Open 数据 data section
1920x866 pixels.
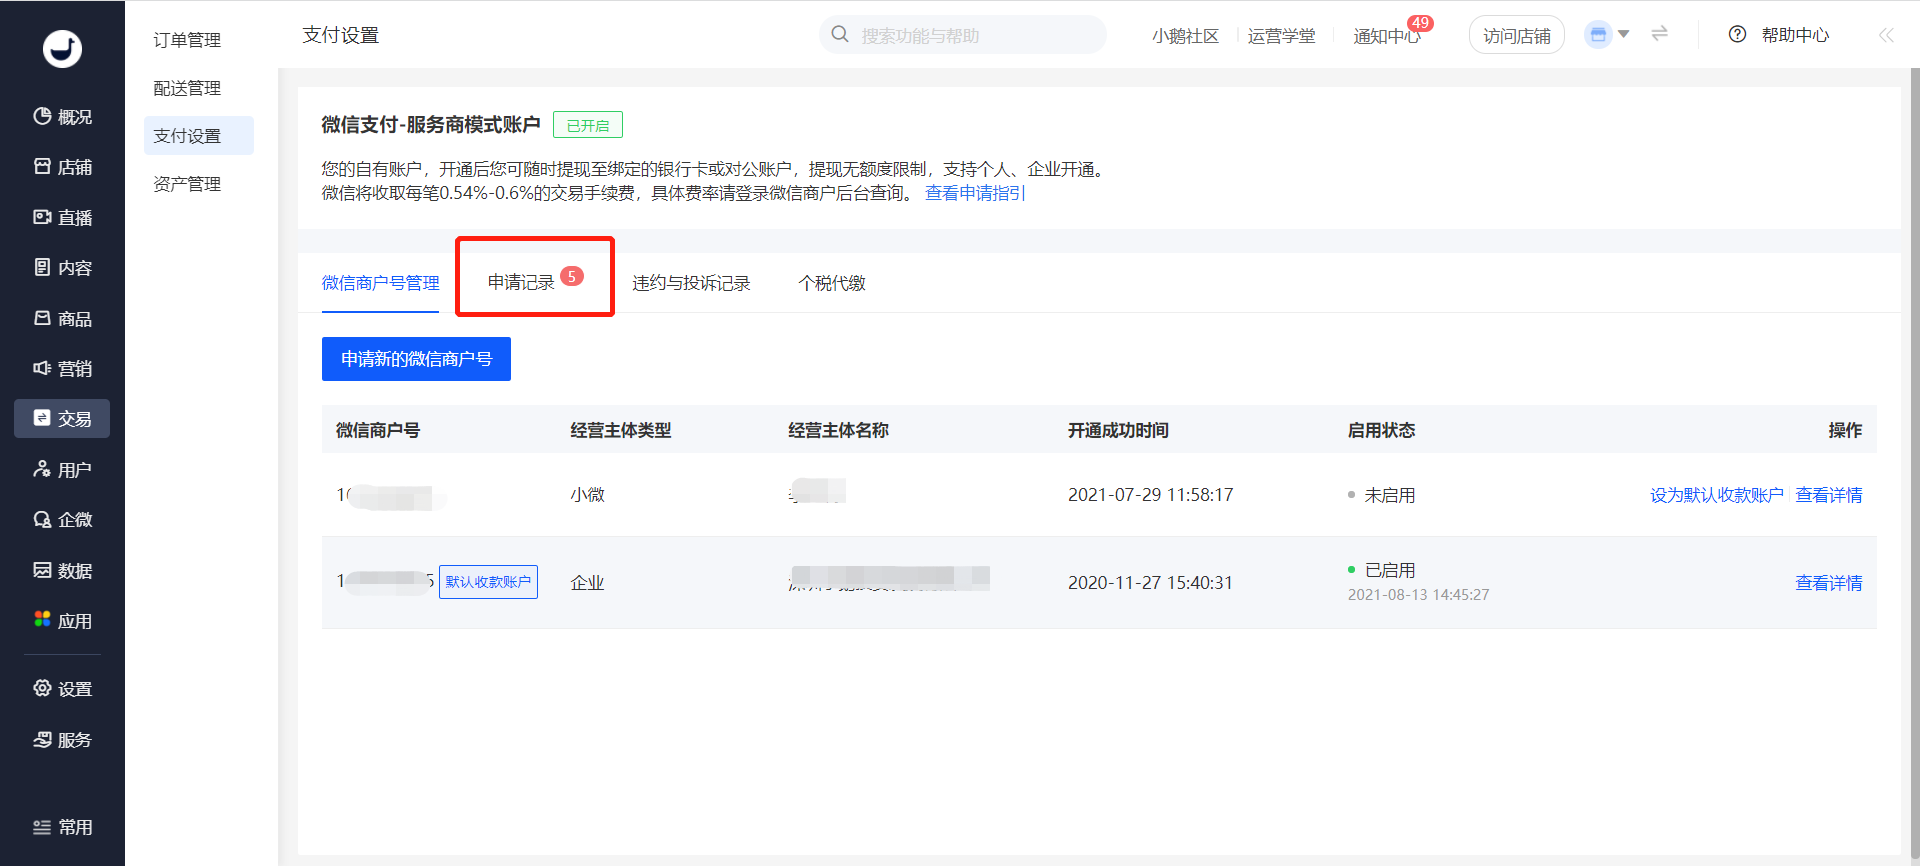click(62, 570)
